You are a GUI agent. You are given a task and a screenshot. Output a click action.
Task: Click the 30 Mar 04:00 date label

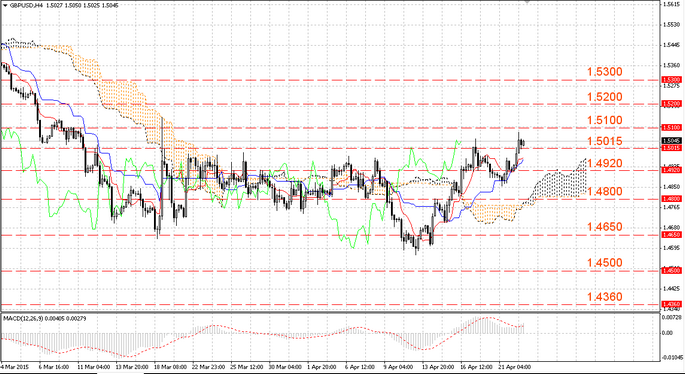click(x=286, y=367)
